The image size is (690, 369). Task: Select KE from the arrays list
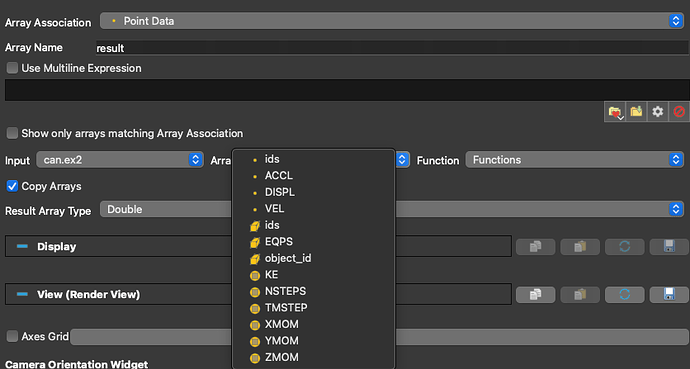tap(313, 275)
